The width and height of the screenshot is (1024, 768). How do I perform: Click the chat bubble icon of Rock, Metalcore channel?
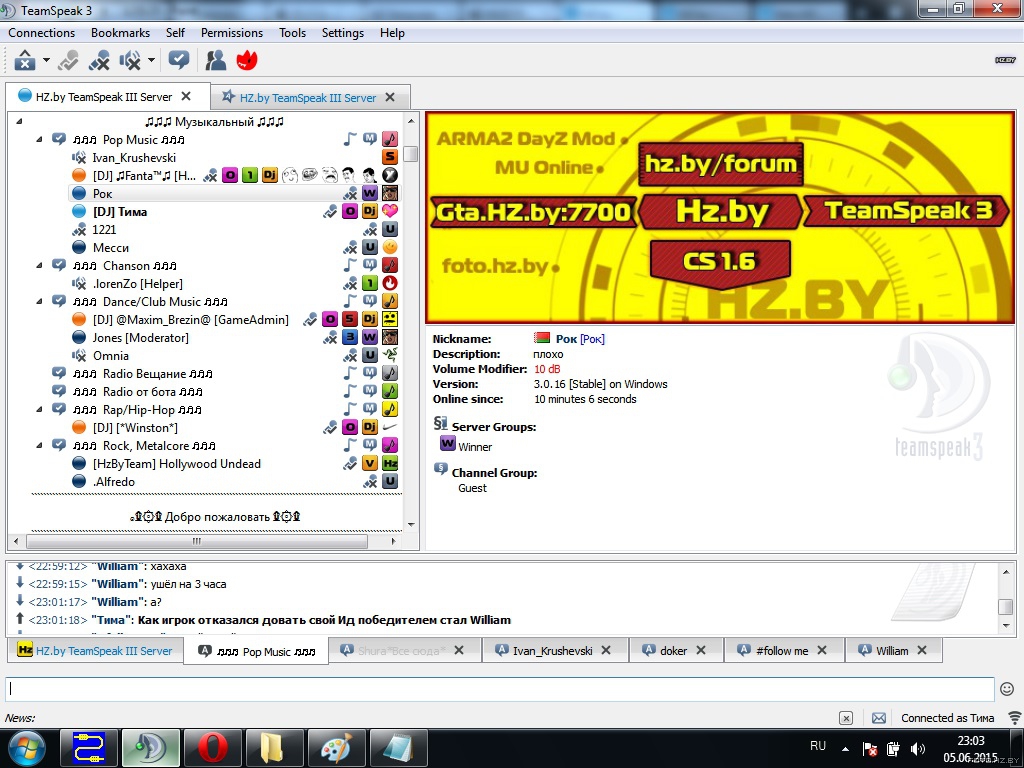tap(59, 445)
